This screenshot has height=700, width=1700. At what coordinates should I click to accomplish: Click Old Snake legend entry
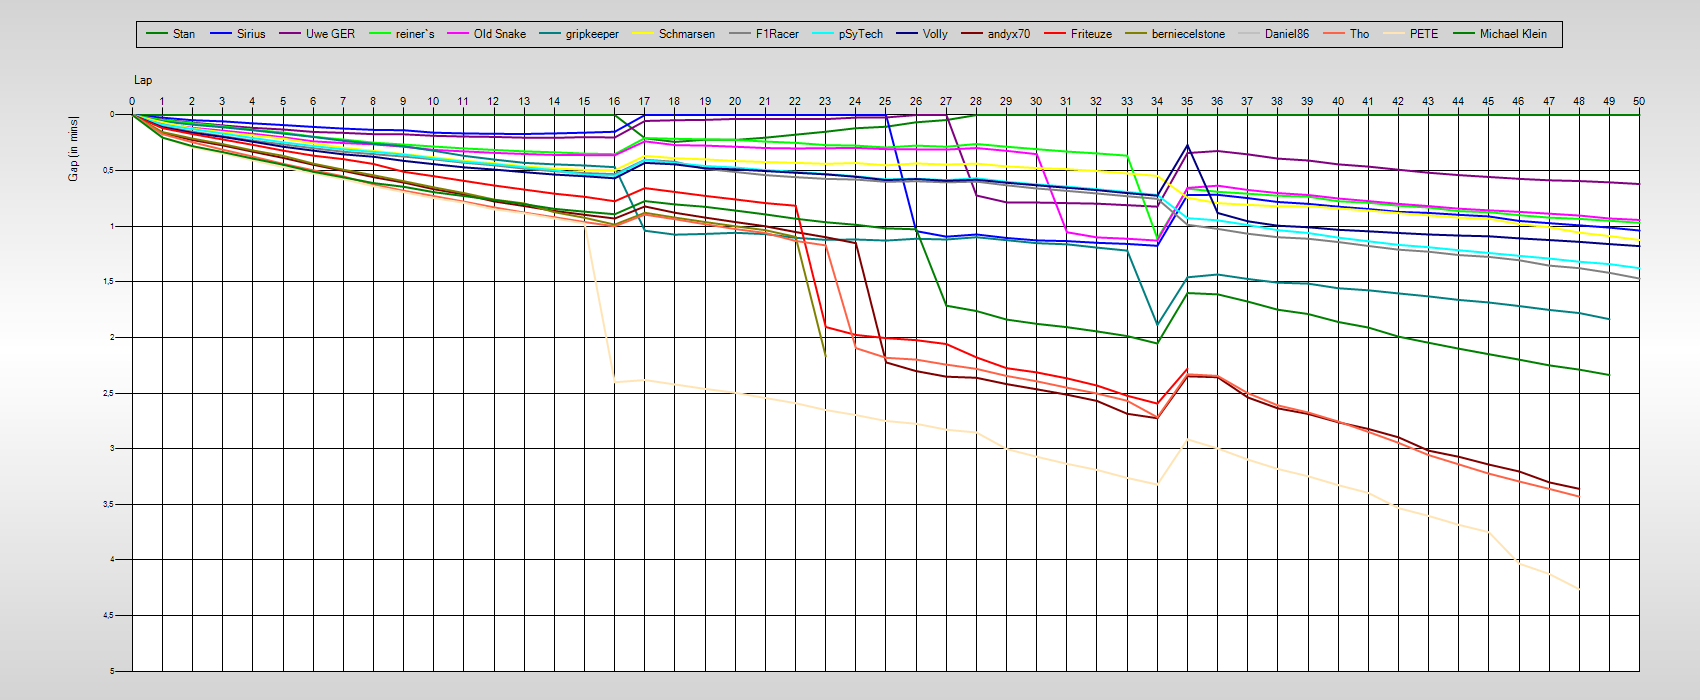coord(487,34)
